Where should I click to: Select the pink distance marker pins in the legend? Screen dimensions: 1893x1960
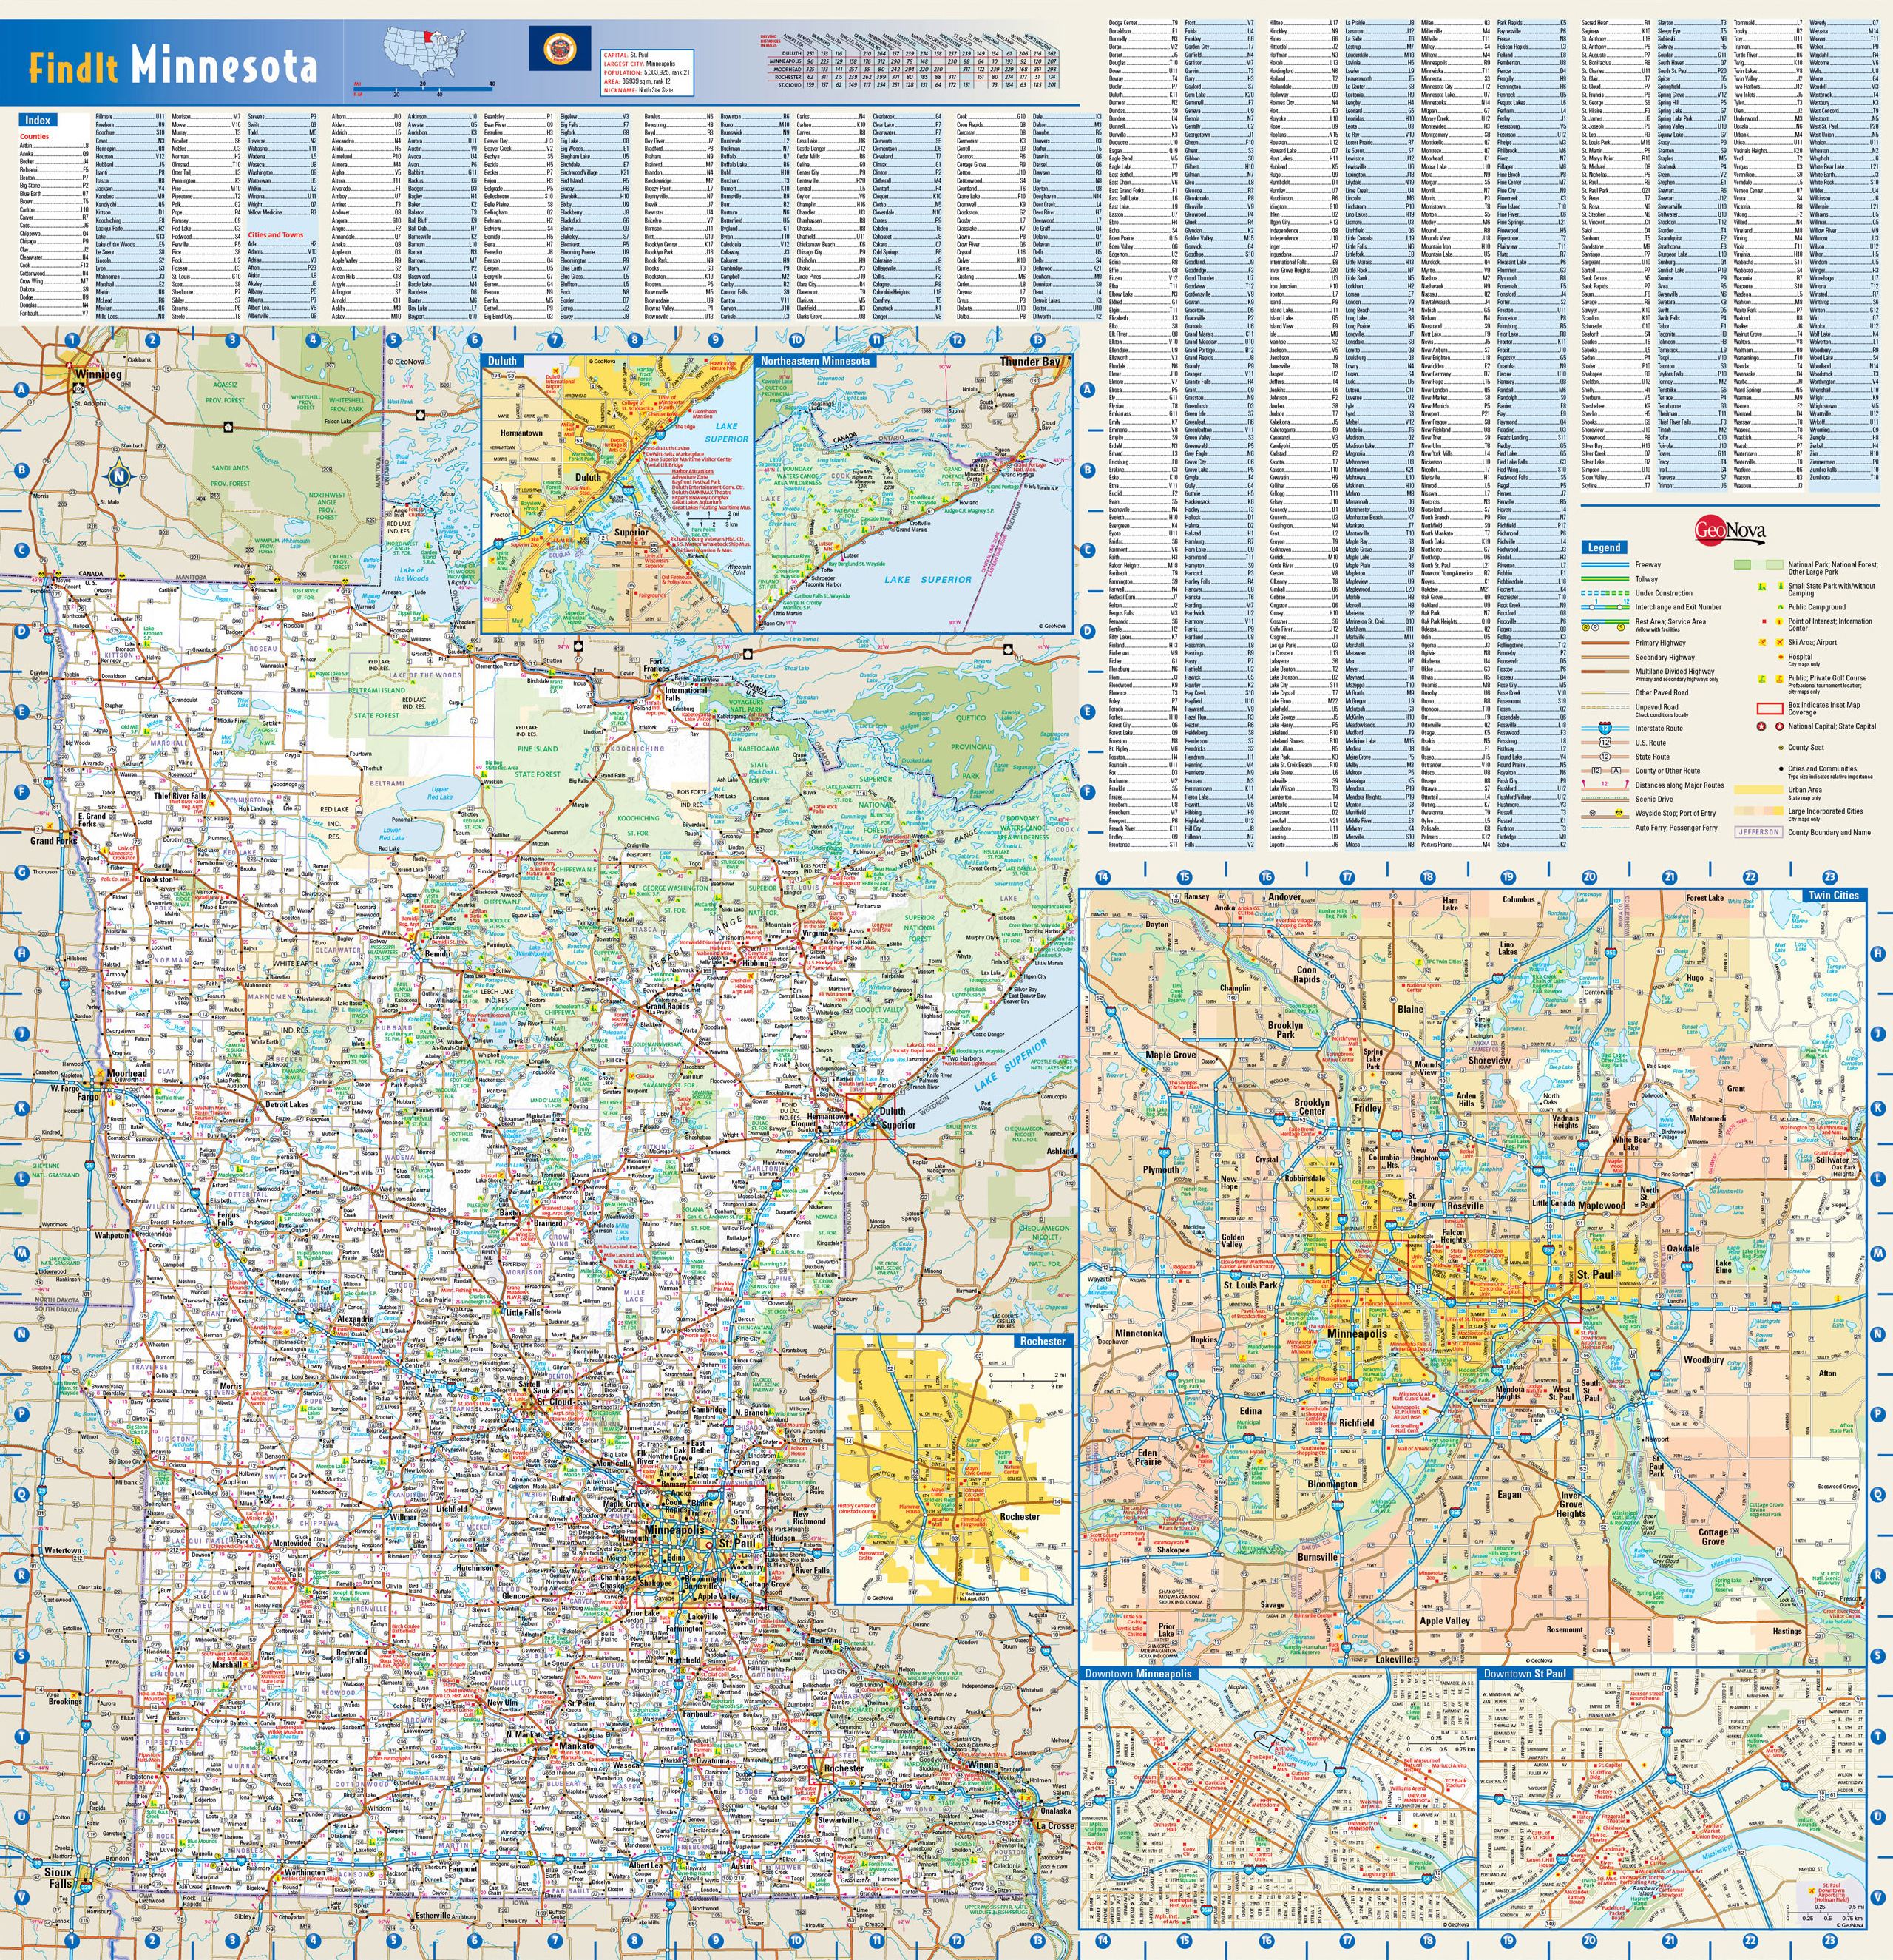click(x=1606, y=784)
